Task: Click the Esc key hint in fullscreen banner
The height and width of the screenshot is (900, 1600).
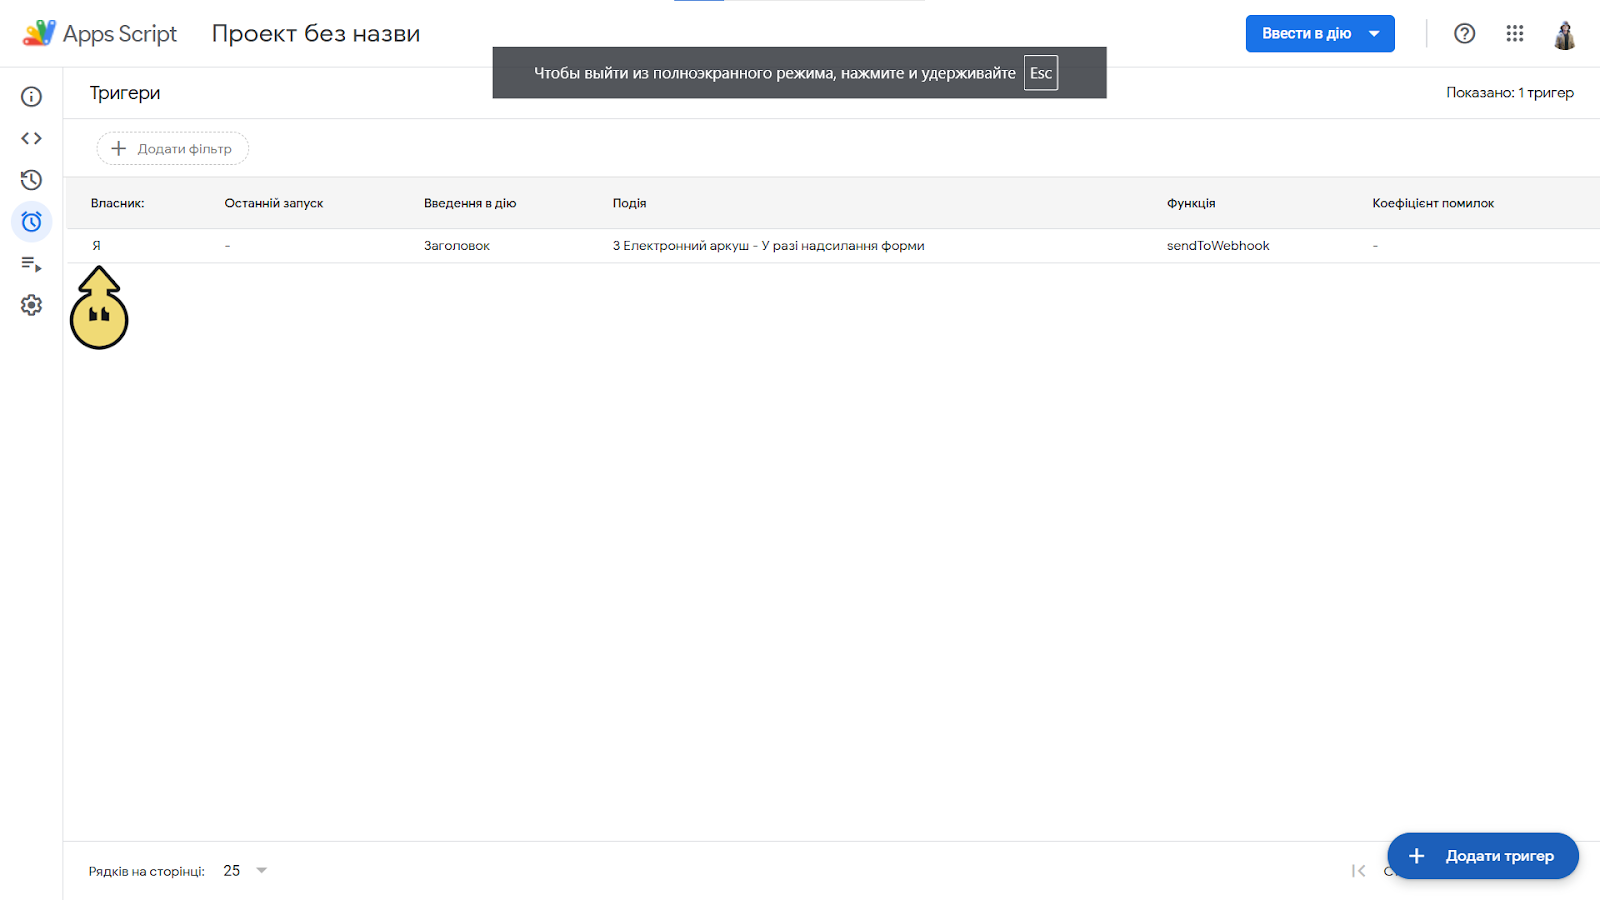Action: click(1041, 73)
